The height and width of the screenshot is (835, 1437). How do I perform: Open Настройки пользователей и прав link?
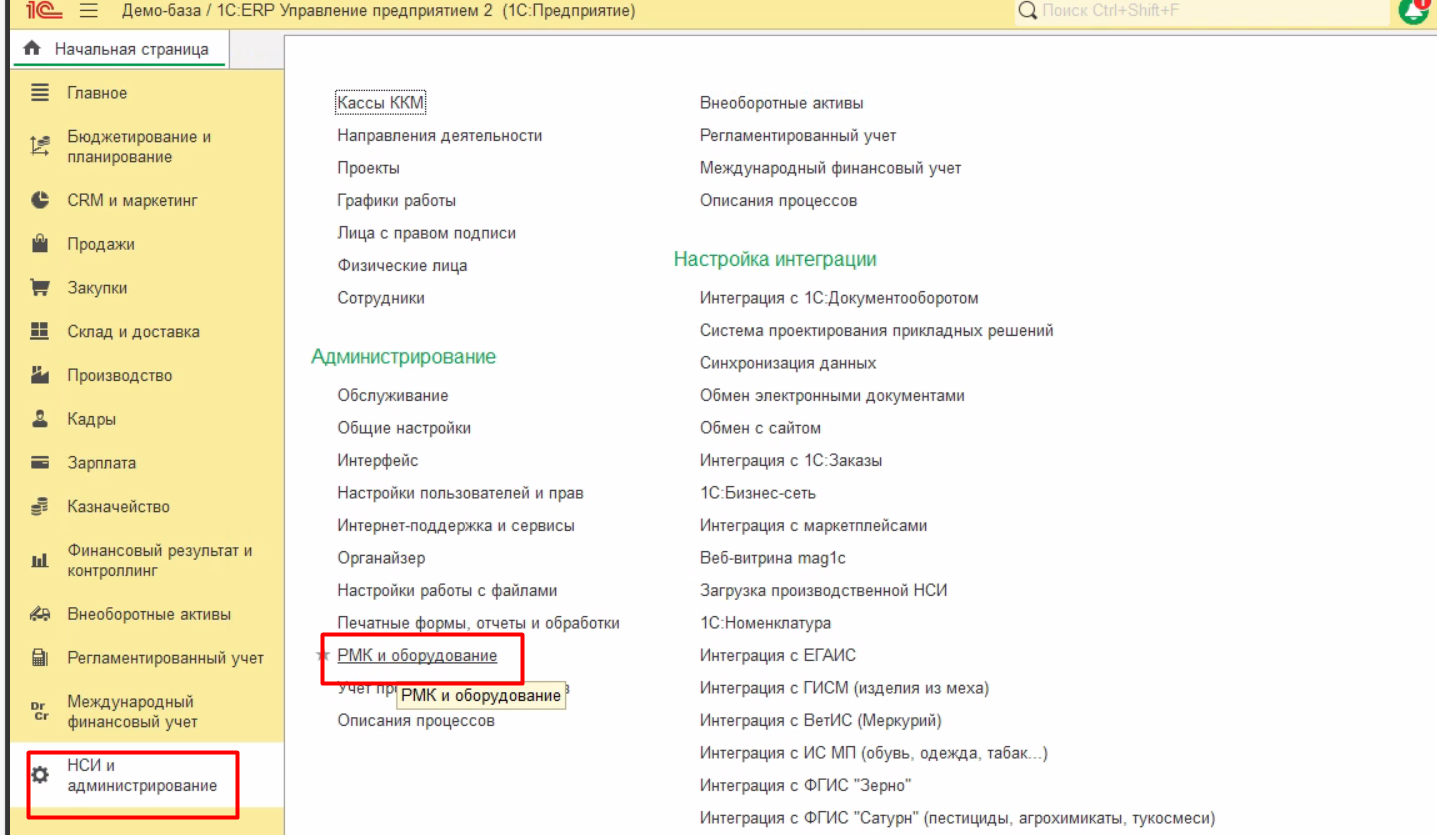click(460, 493)
